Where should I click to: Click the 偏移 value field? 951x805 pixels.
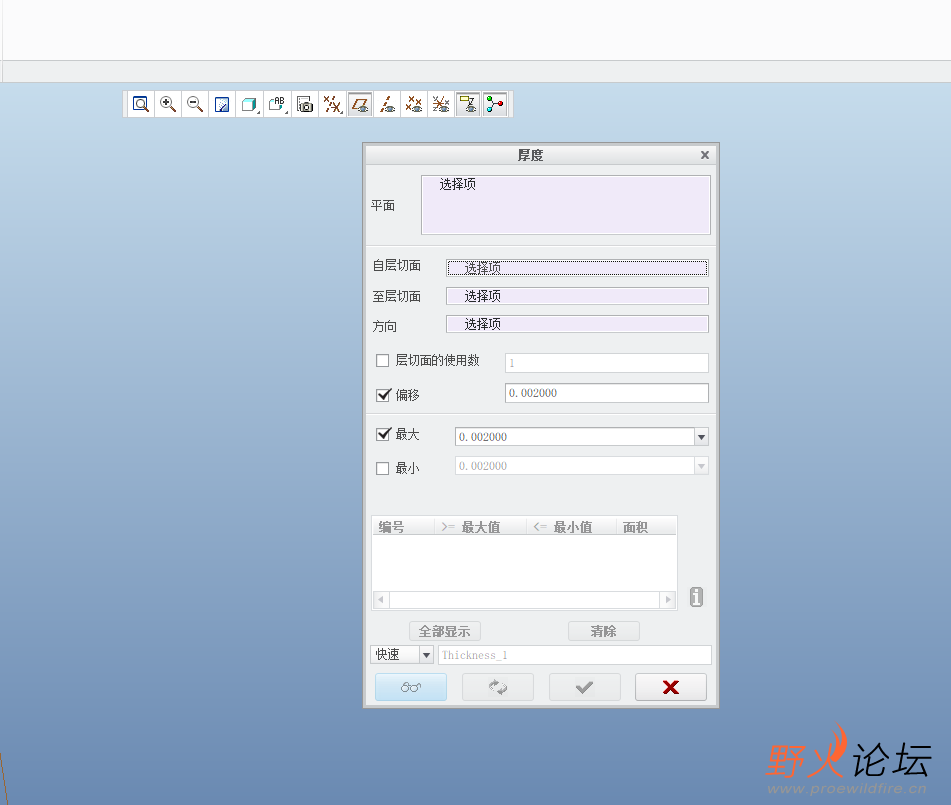pos(607,393)
